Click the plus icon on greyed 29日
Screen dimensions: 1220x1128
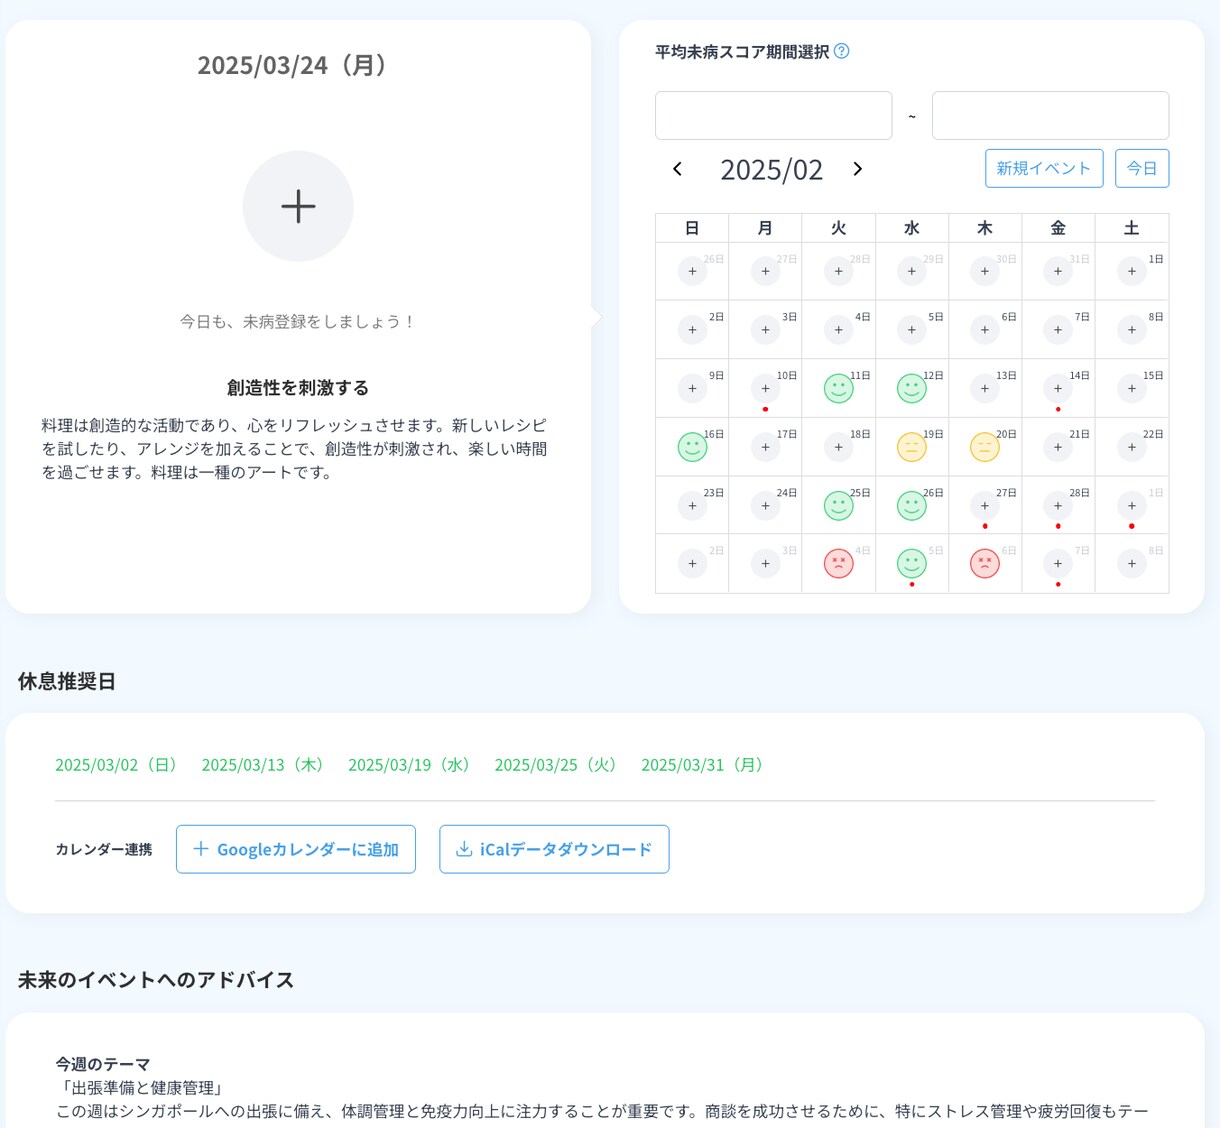911,271
